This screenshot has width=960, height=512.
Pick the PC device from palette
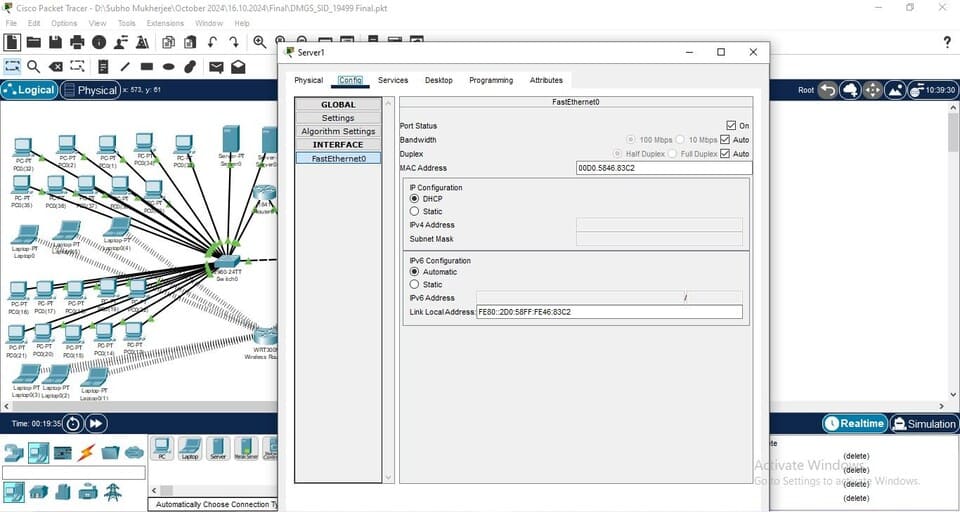pos(162,448)
